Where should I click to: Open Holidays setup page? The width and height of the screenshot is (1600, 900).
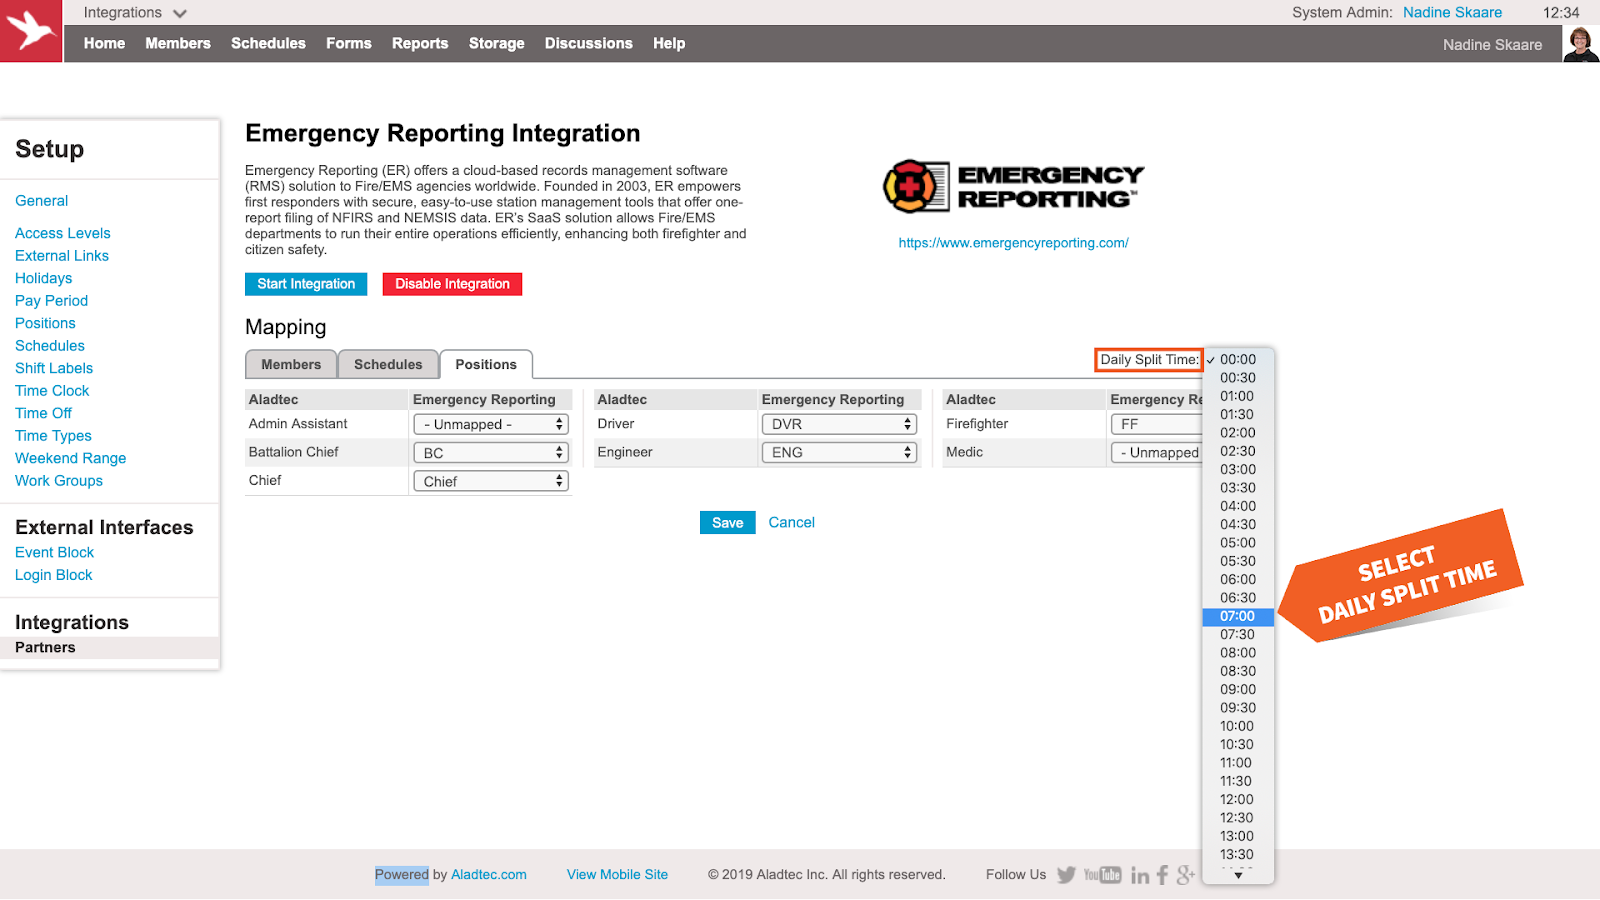pyautogui.click(x=44, y=278)
